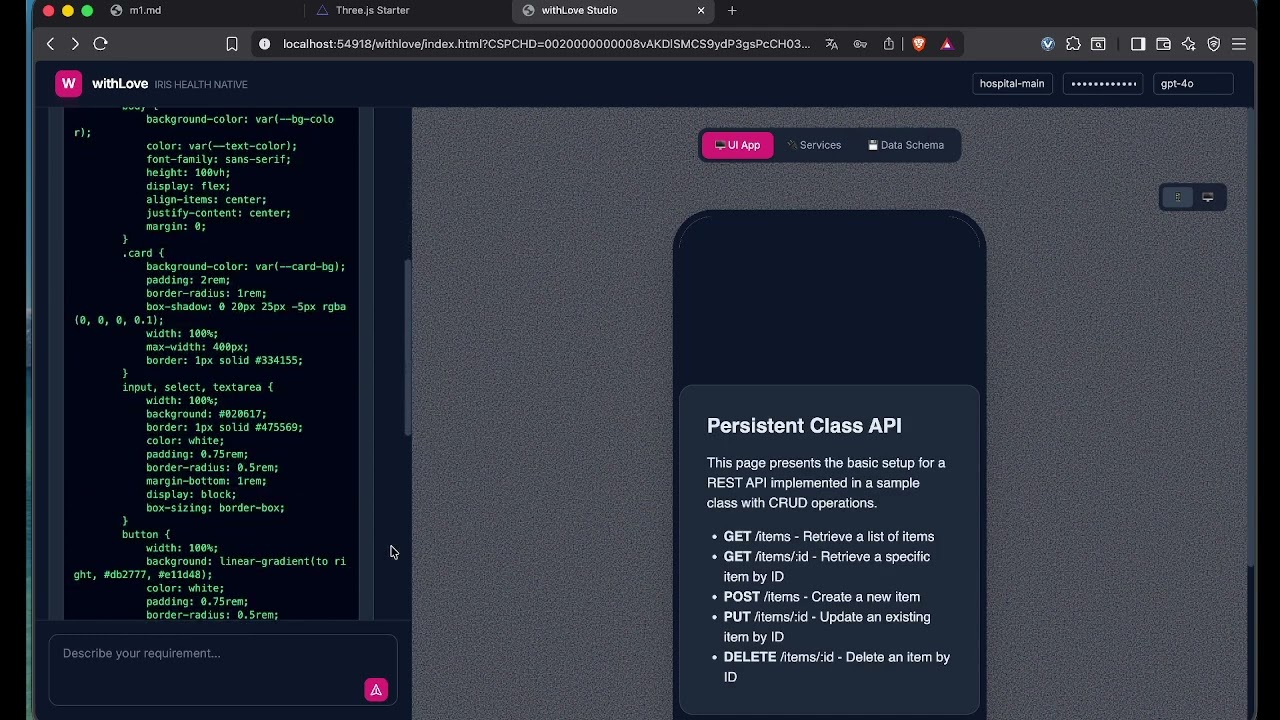Click the 'This page presents the basic setup' paragraph
Screen dimensions: 1280x720
tap(826, 483)
